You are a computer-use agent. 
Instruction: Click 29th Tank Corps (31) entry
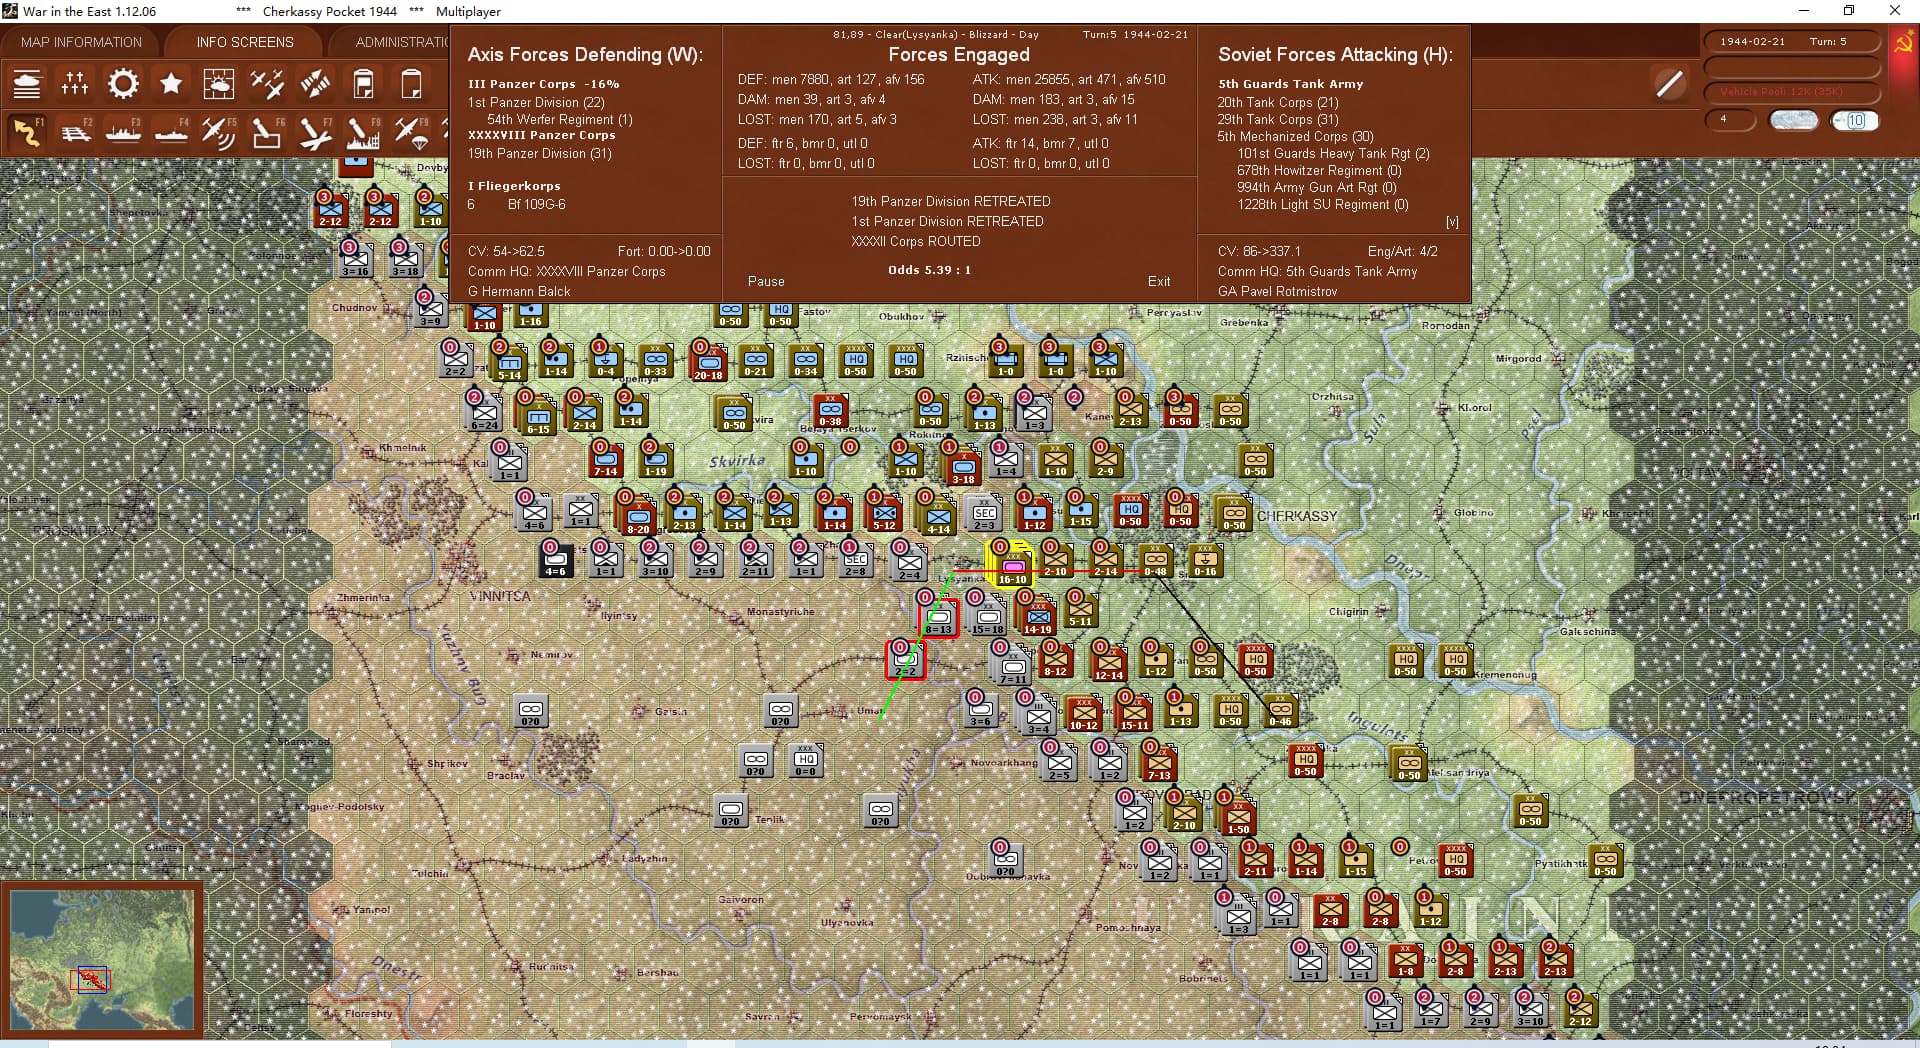[1277, 119]
